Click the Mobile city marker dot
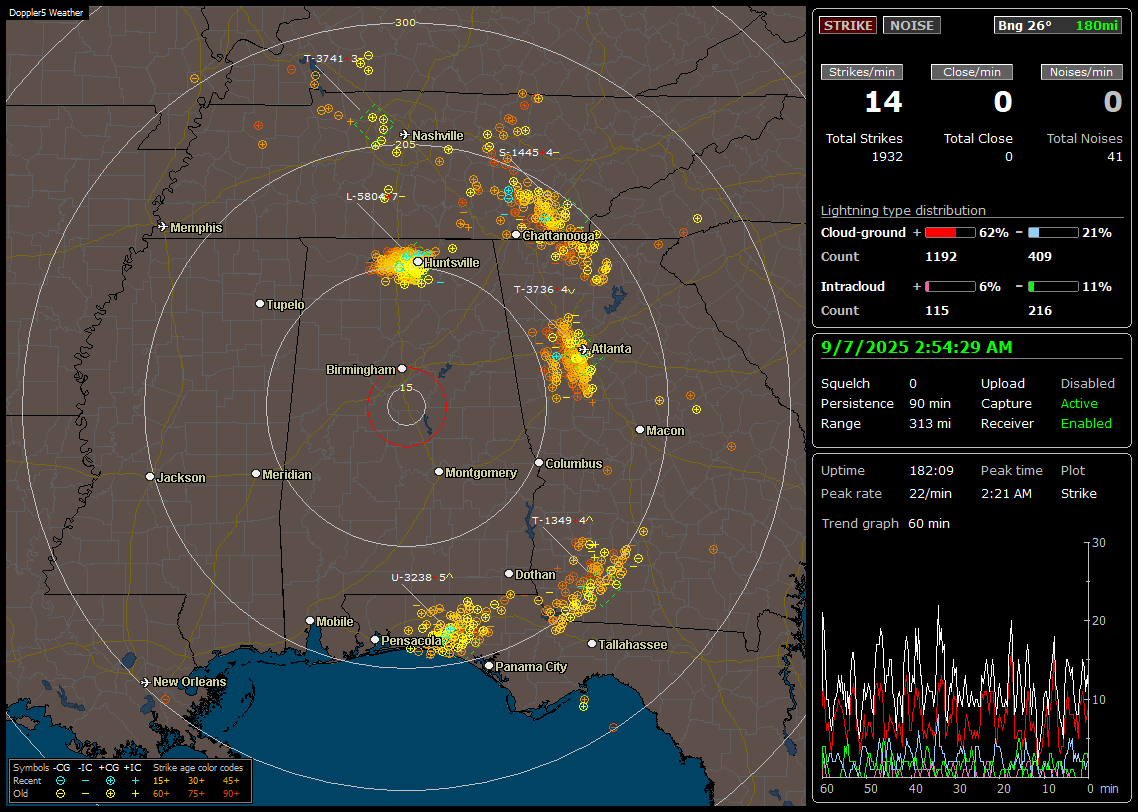 pos(310,620)
